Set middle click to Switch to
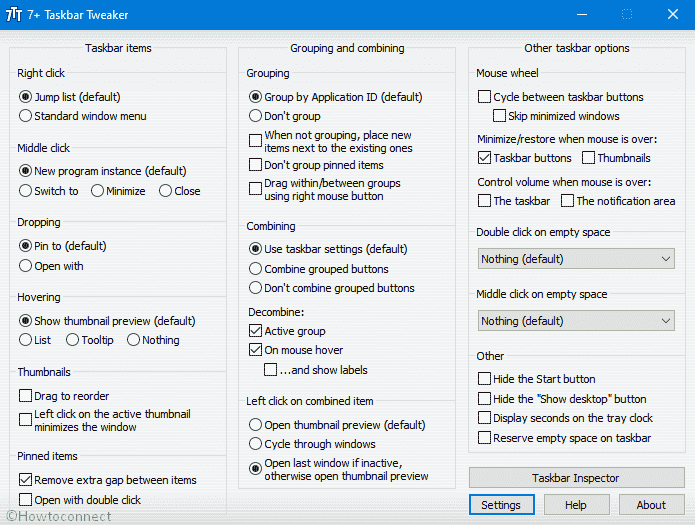Image resolution: width=695 pixels, height=525 pixels. coord(26,191)
